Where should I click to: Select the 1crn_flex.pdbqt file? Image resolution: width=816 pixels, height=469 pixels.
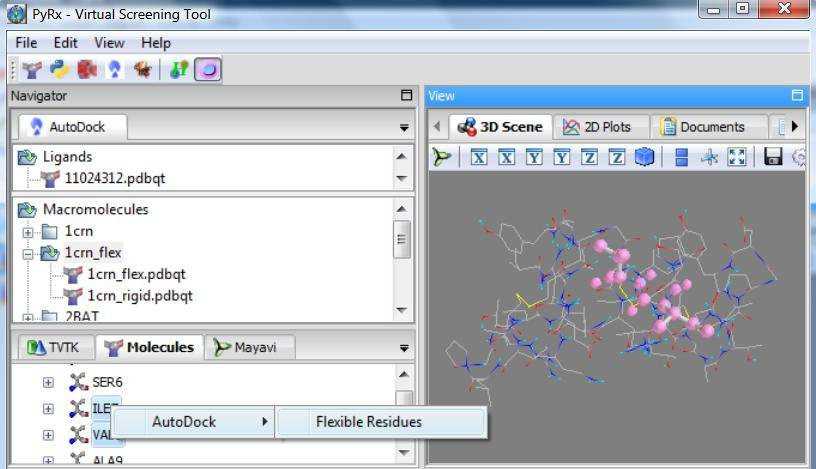[x=136, y=274]
